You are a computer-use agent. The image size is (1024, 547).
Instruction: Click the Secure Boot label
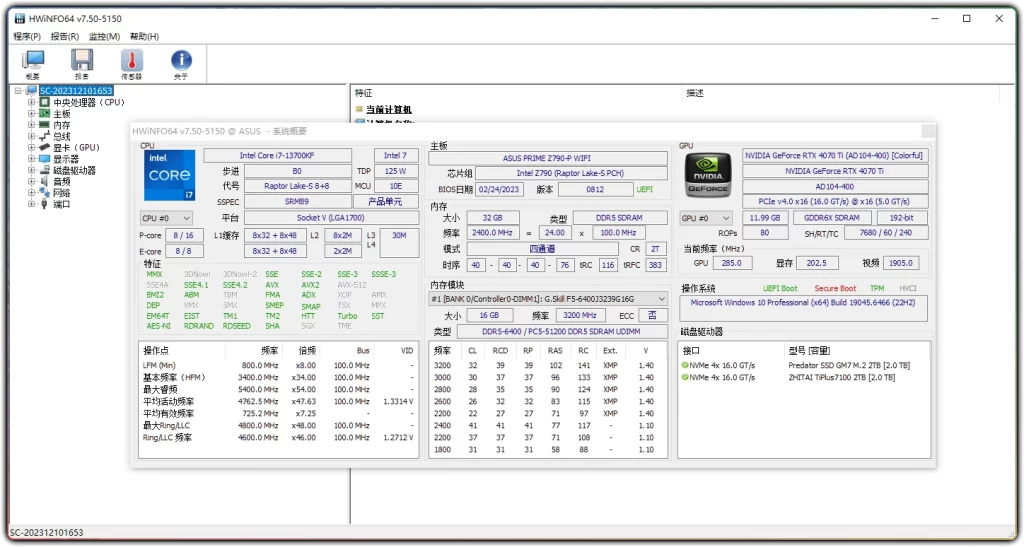(835, 289)
